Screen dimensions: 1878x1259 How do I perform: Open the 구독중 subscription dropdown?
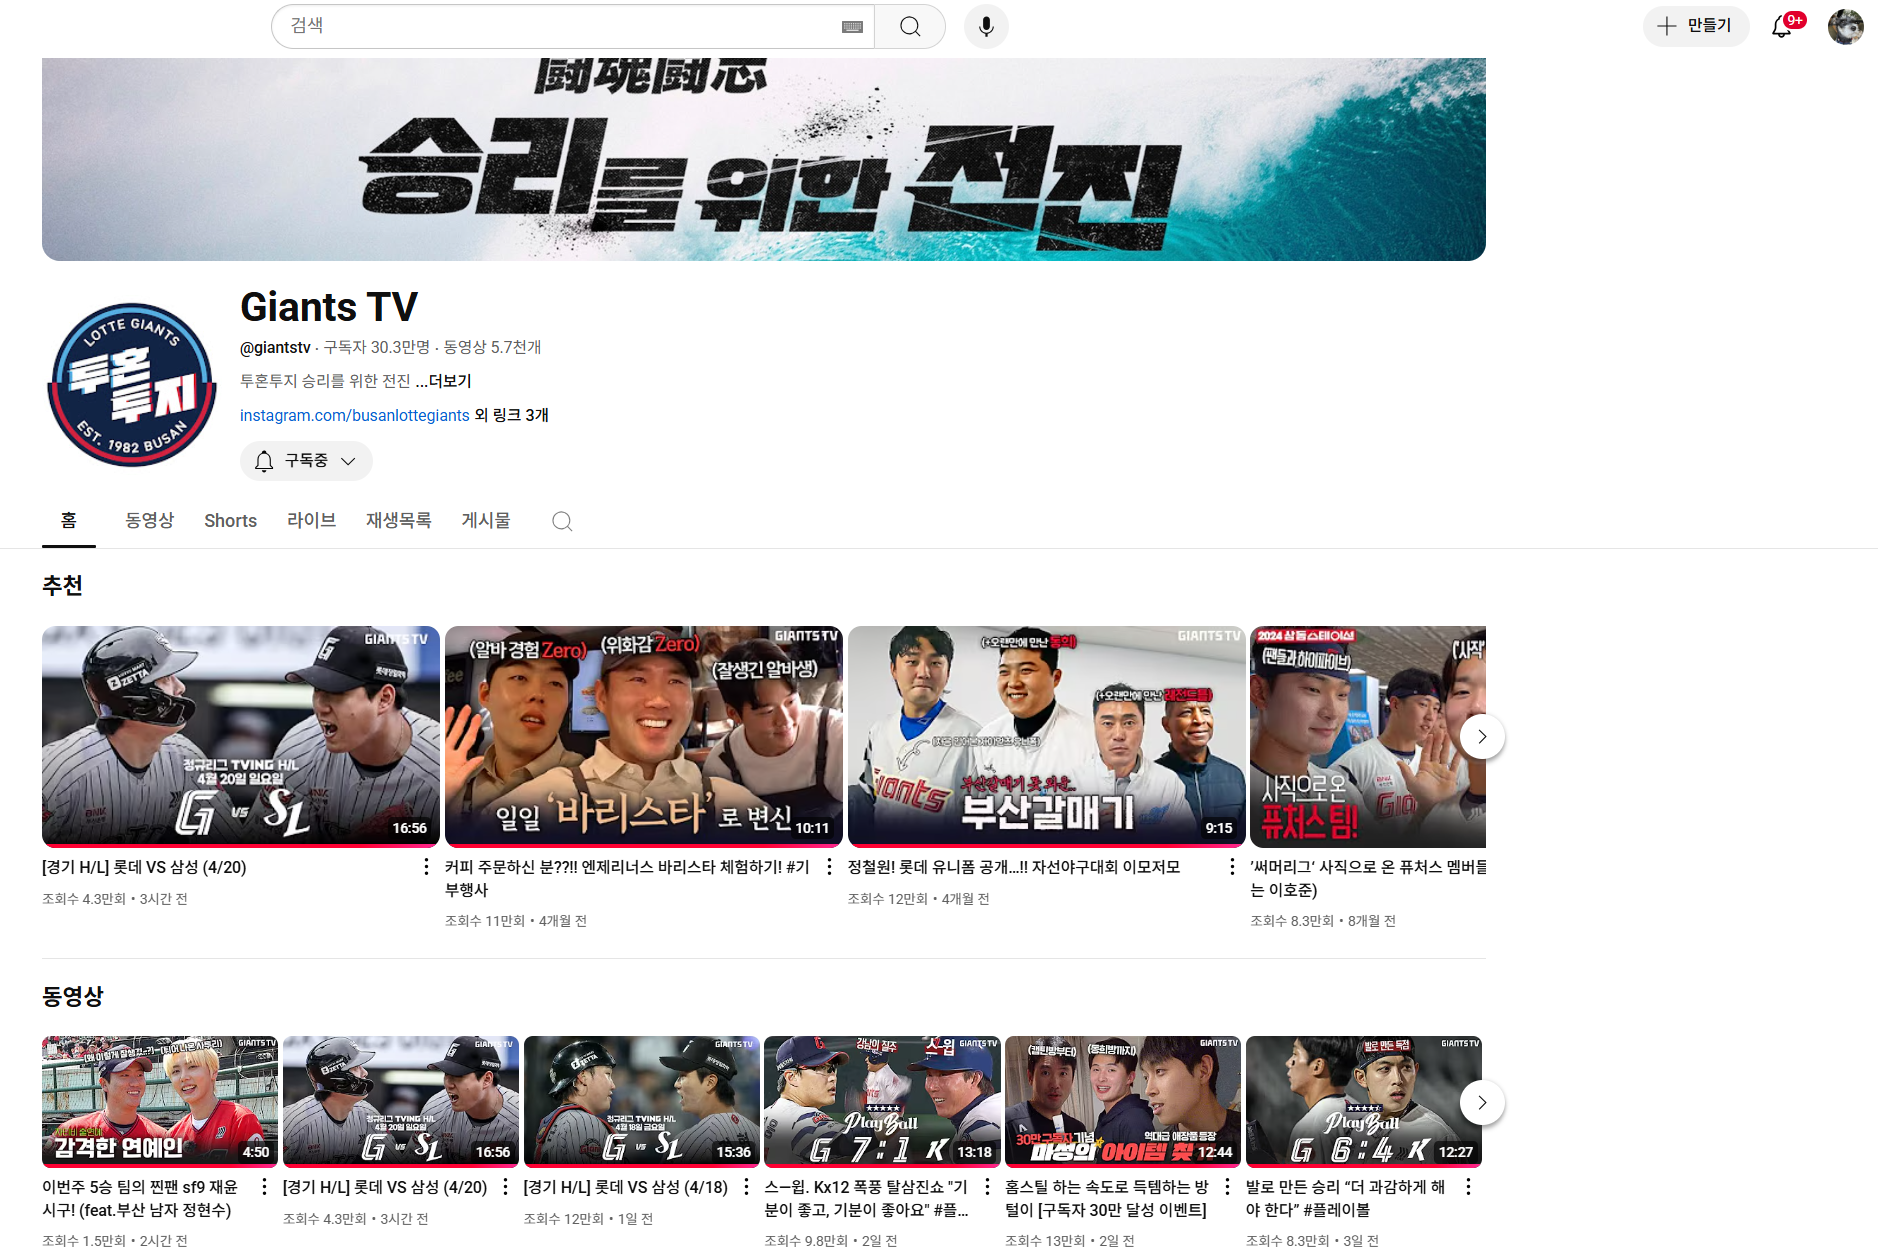(x=306, y=461)
